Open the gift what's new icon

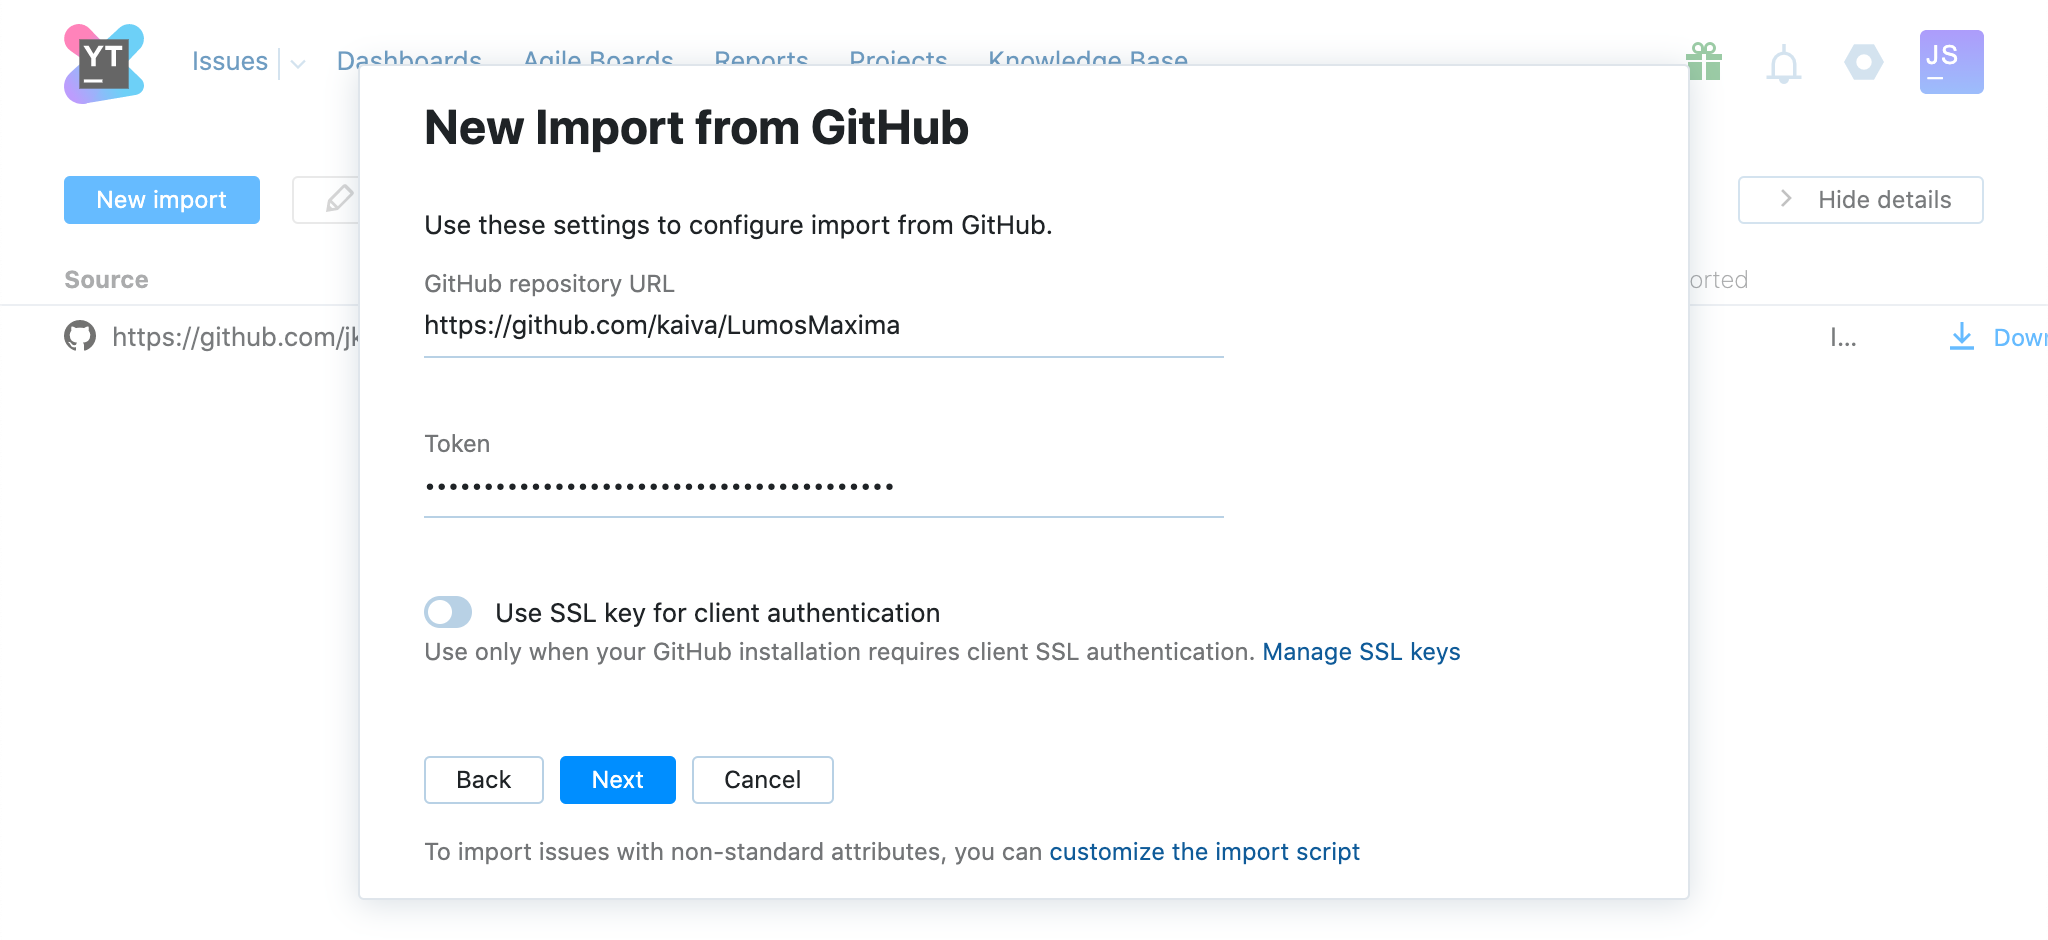(x=1704, y=62)
